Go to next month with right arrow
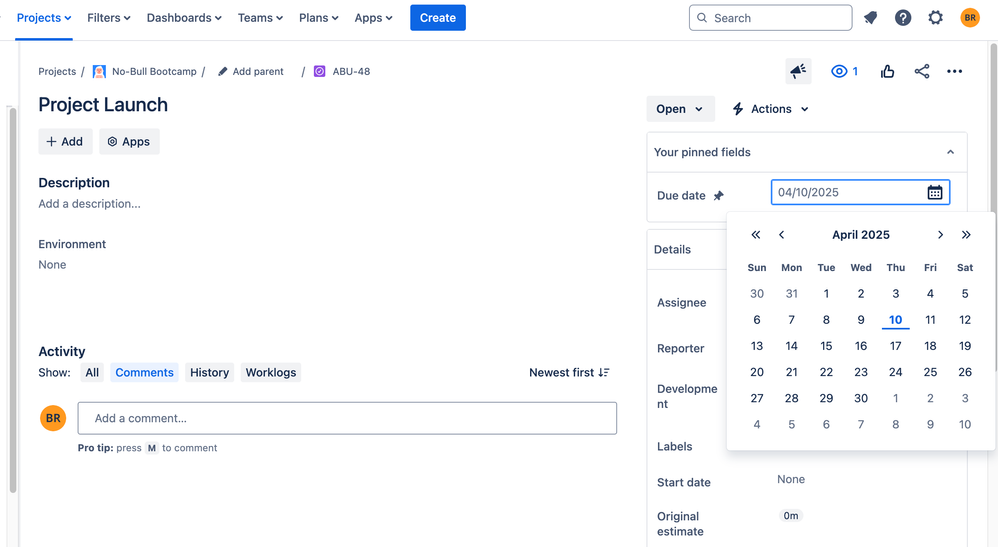998x547 pixels. pos(940,235)
